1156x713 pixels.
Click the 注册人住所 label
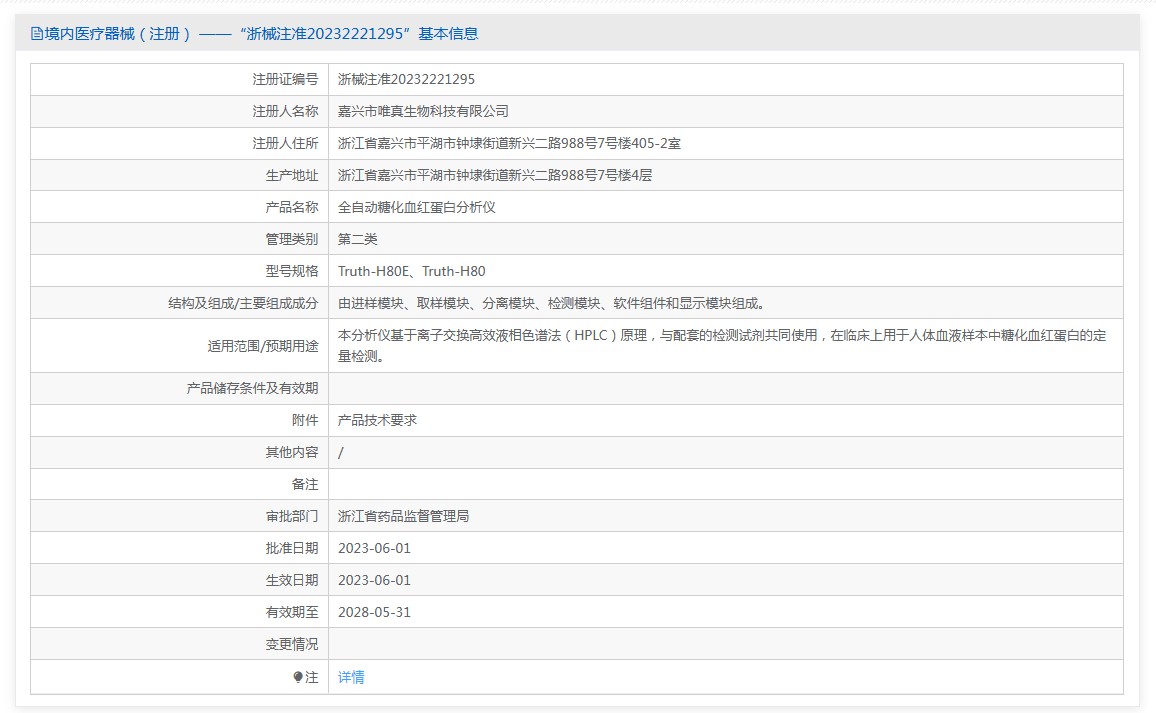coord(285,143)
